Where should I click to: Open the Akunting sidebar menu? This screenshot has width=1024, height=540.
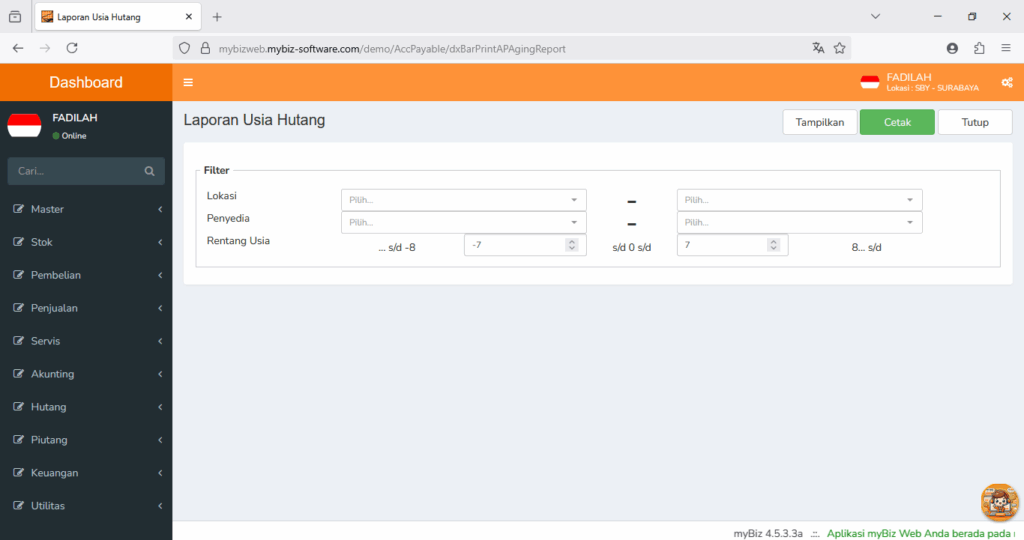tap(86, 374)
